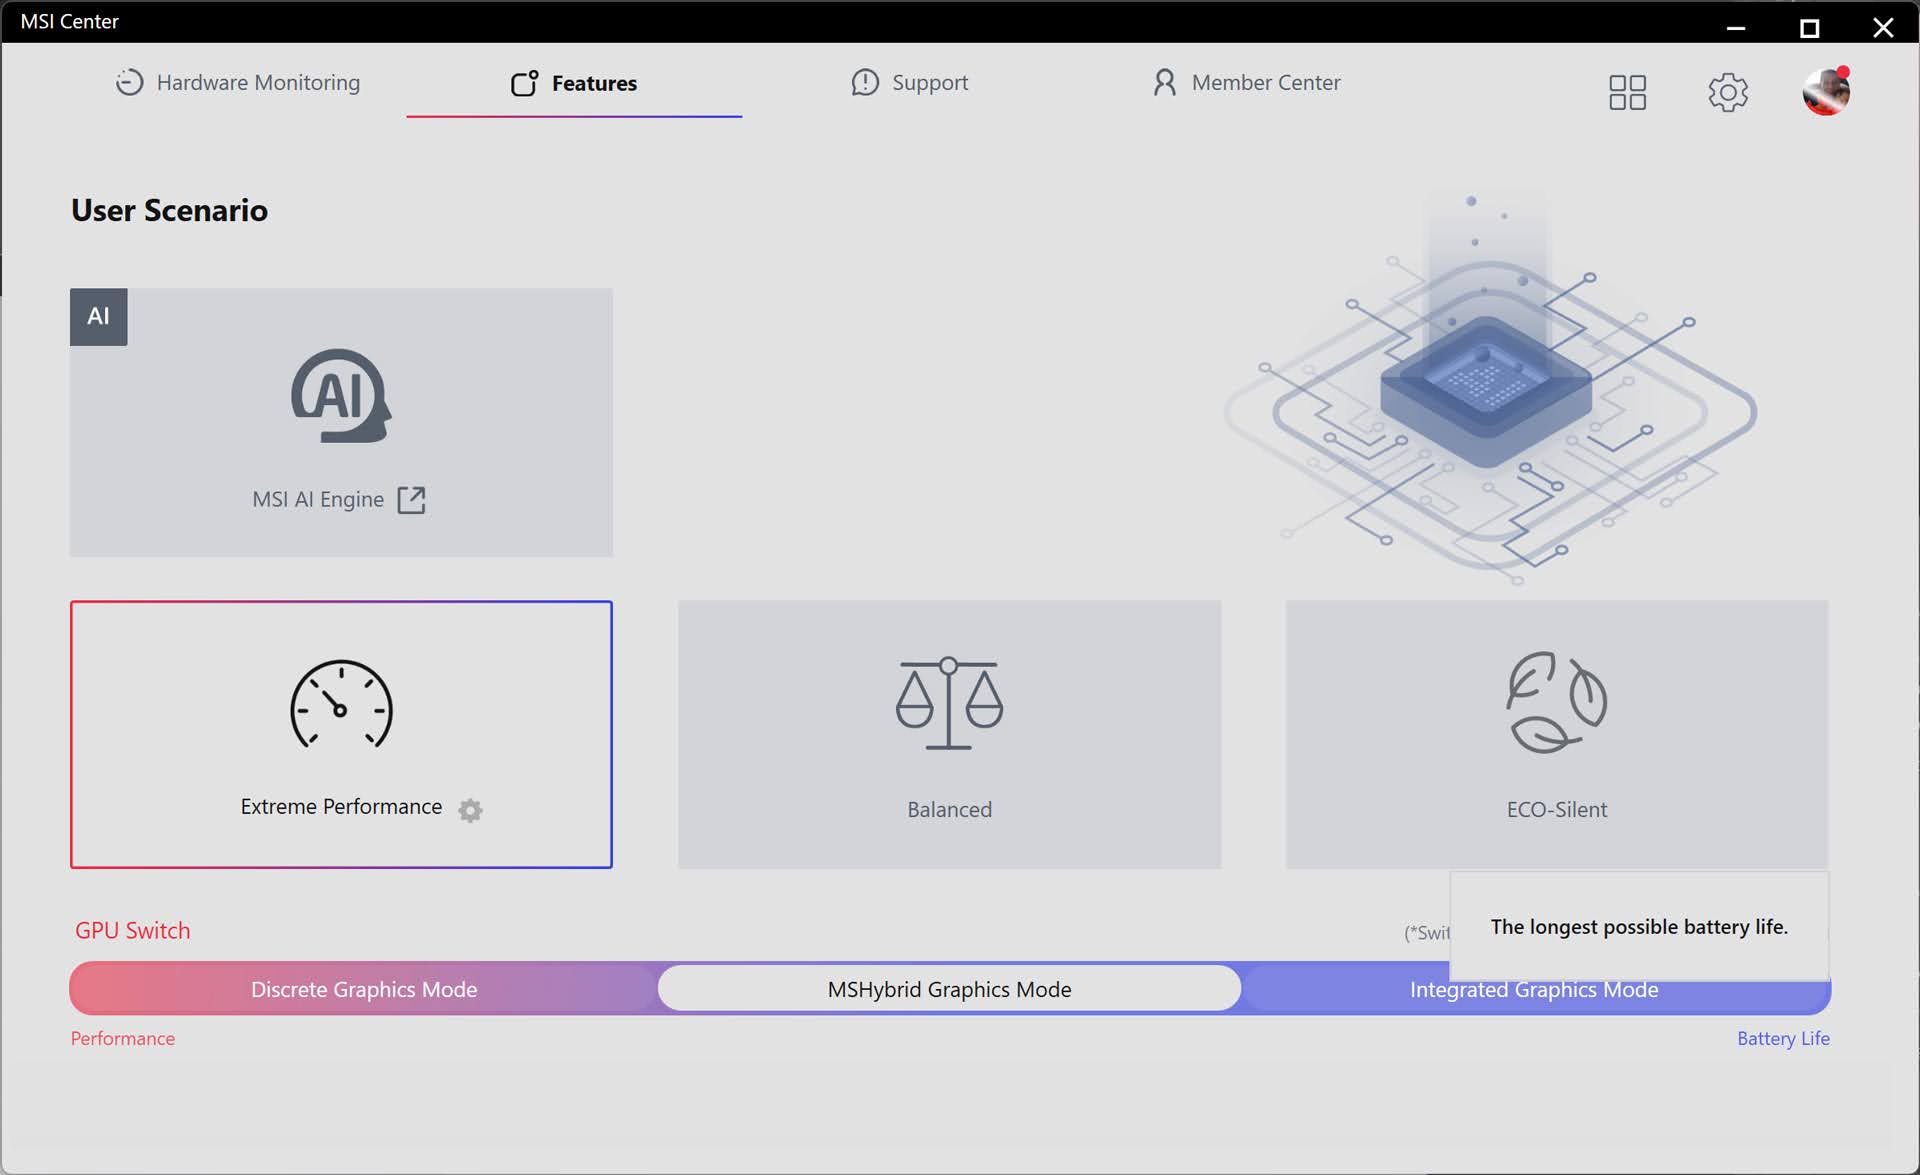This screenshot has height=1175, width=1920.
Task: Click the MSI AI Engine external-link icon
Action: 411,500
